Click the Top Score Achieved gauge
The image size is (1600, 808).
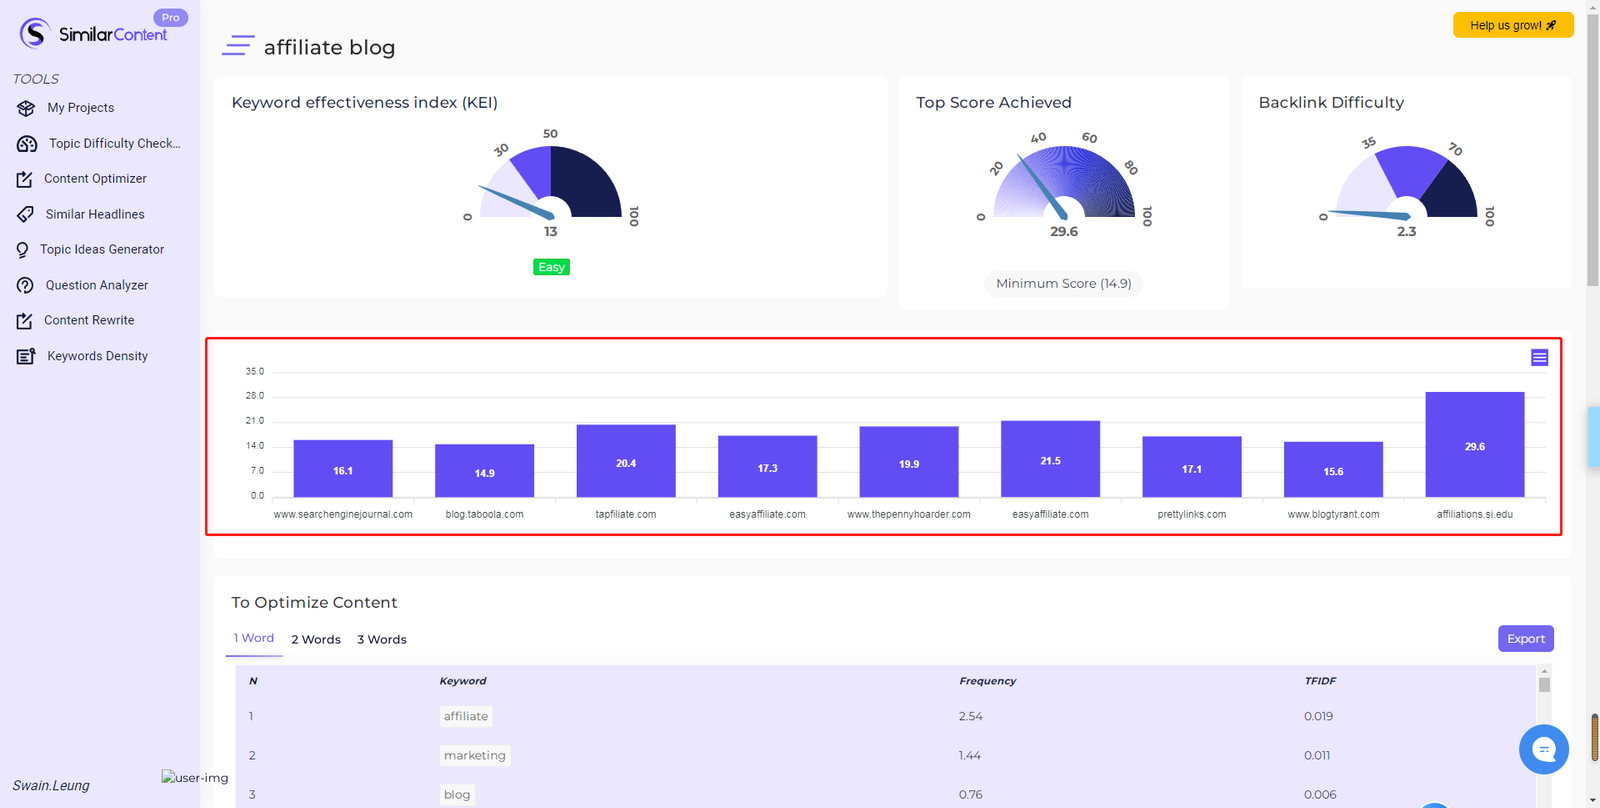(x=1064, y=182)
